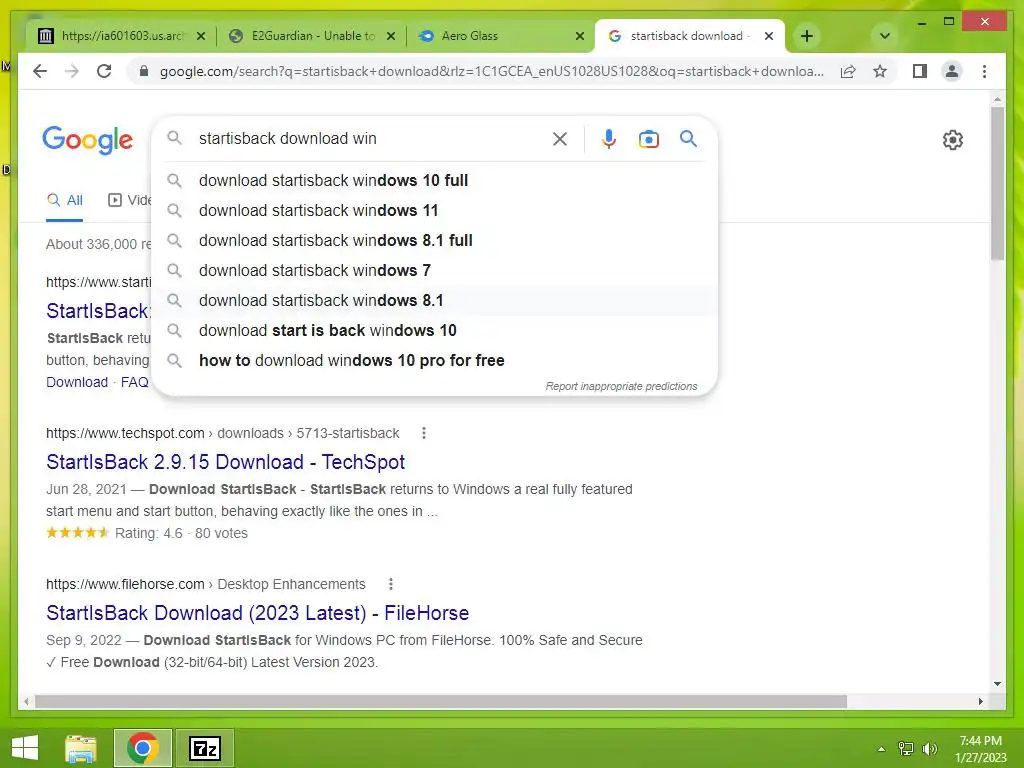Image resolution: width=1024 pixels, height=768 pixels.
Task: Open StartIsBack Download (2023 Latest) - FileHorse
Action: 257,613
